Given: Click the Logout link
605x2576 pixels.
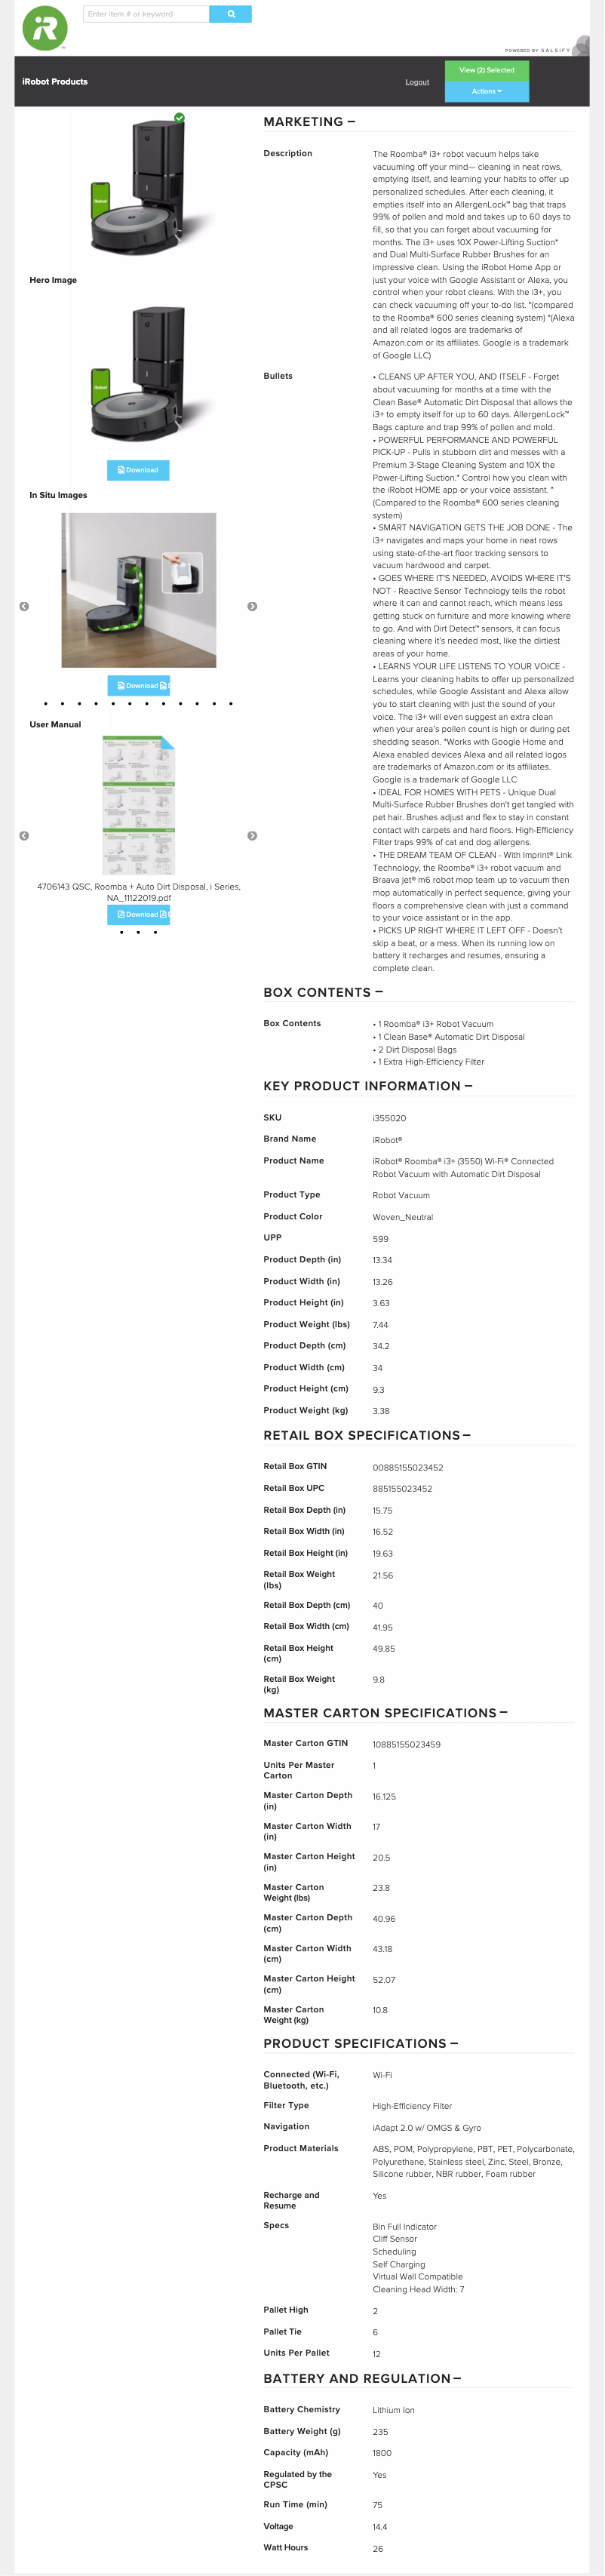Looking at the screenshot, I should (x=417, y=82).
